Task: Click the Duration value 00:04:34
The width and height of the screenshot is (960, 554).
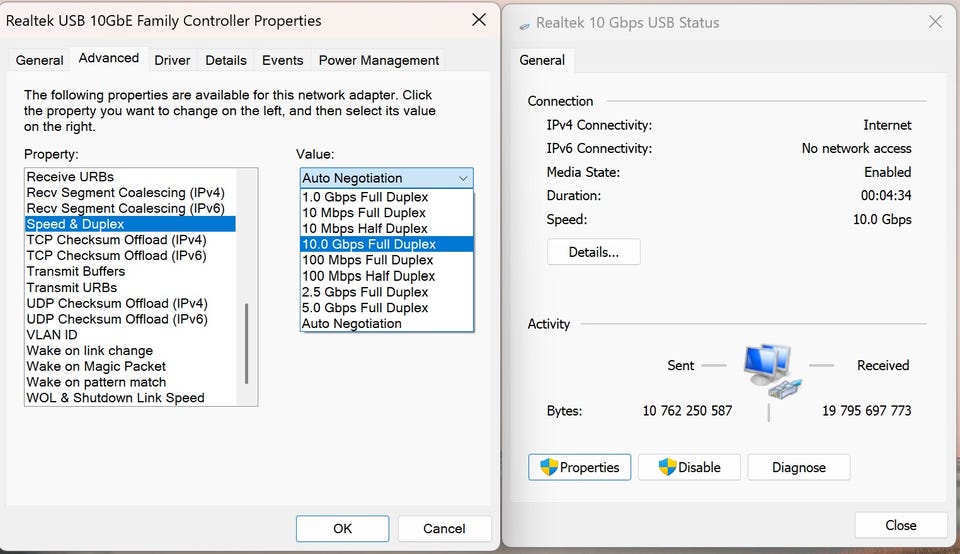Action: click(x=886, y=196)
